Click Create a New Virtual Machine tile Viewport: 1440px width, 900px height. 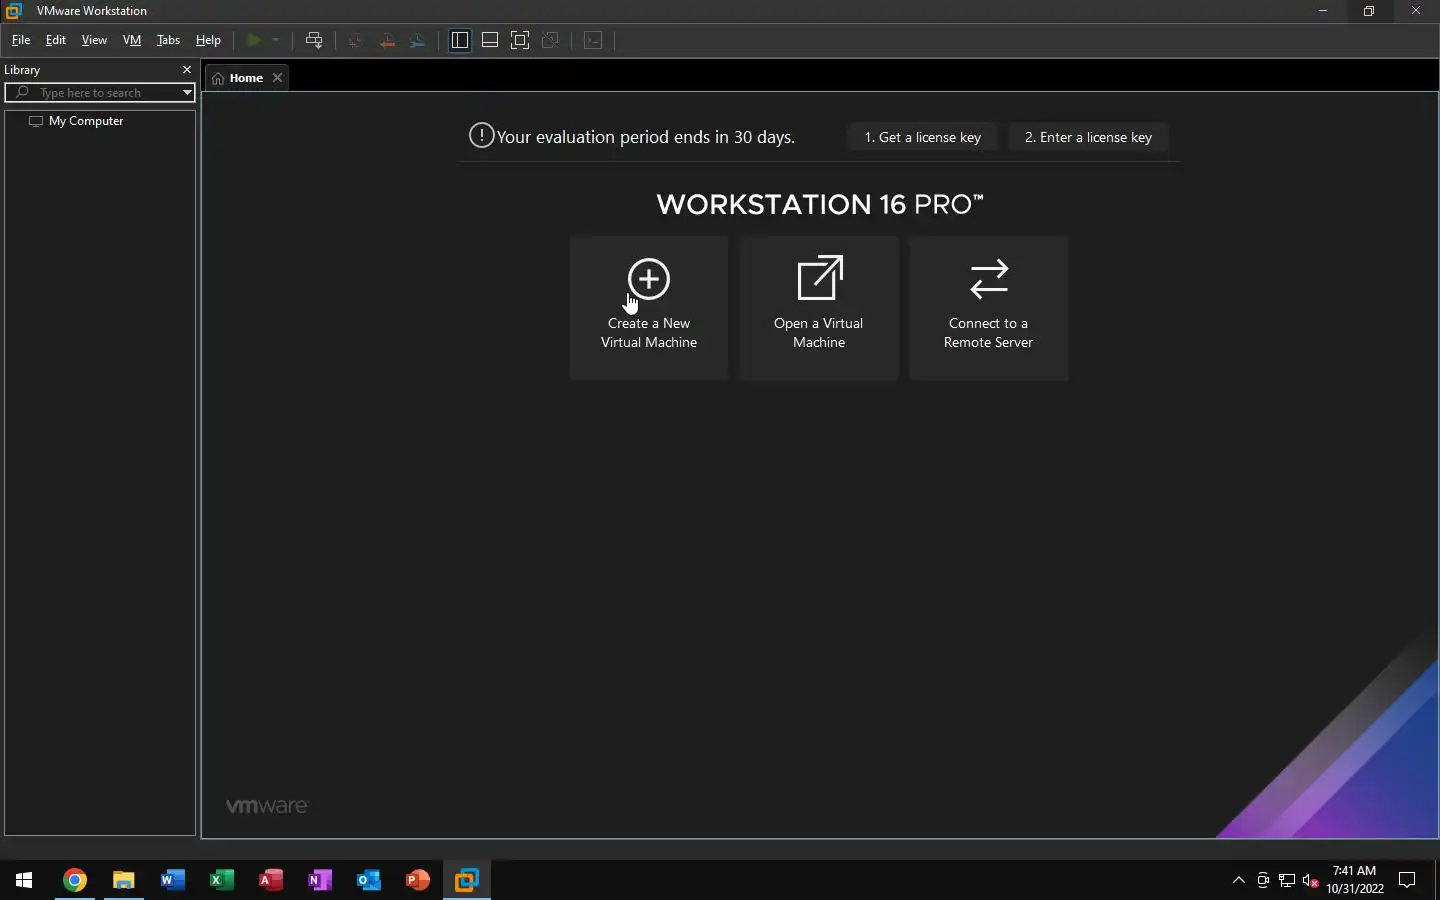coord(649,308)
